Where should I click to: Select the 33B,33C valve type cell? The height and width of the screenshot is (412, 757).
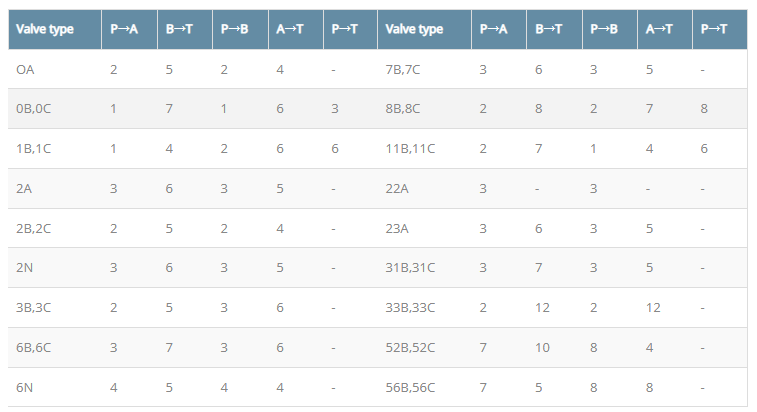tap(411, 307)
